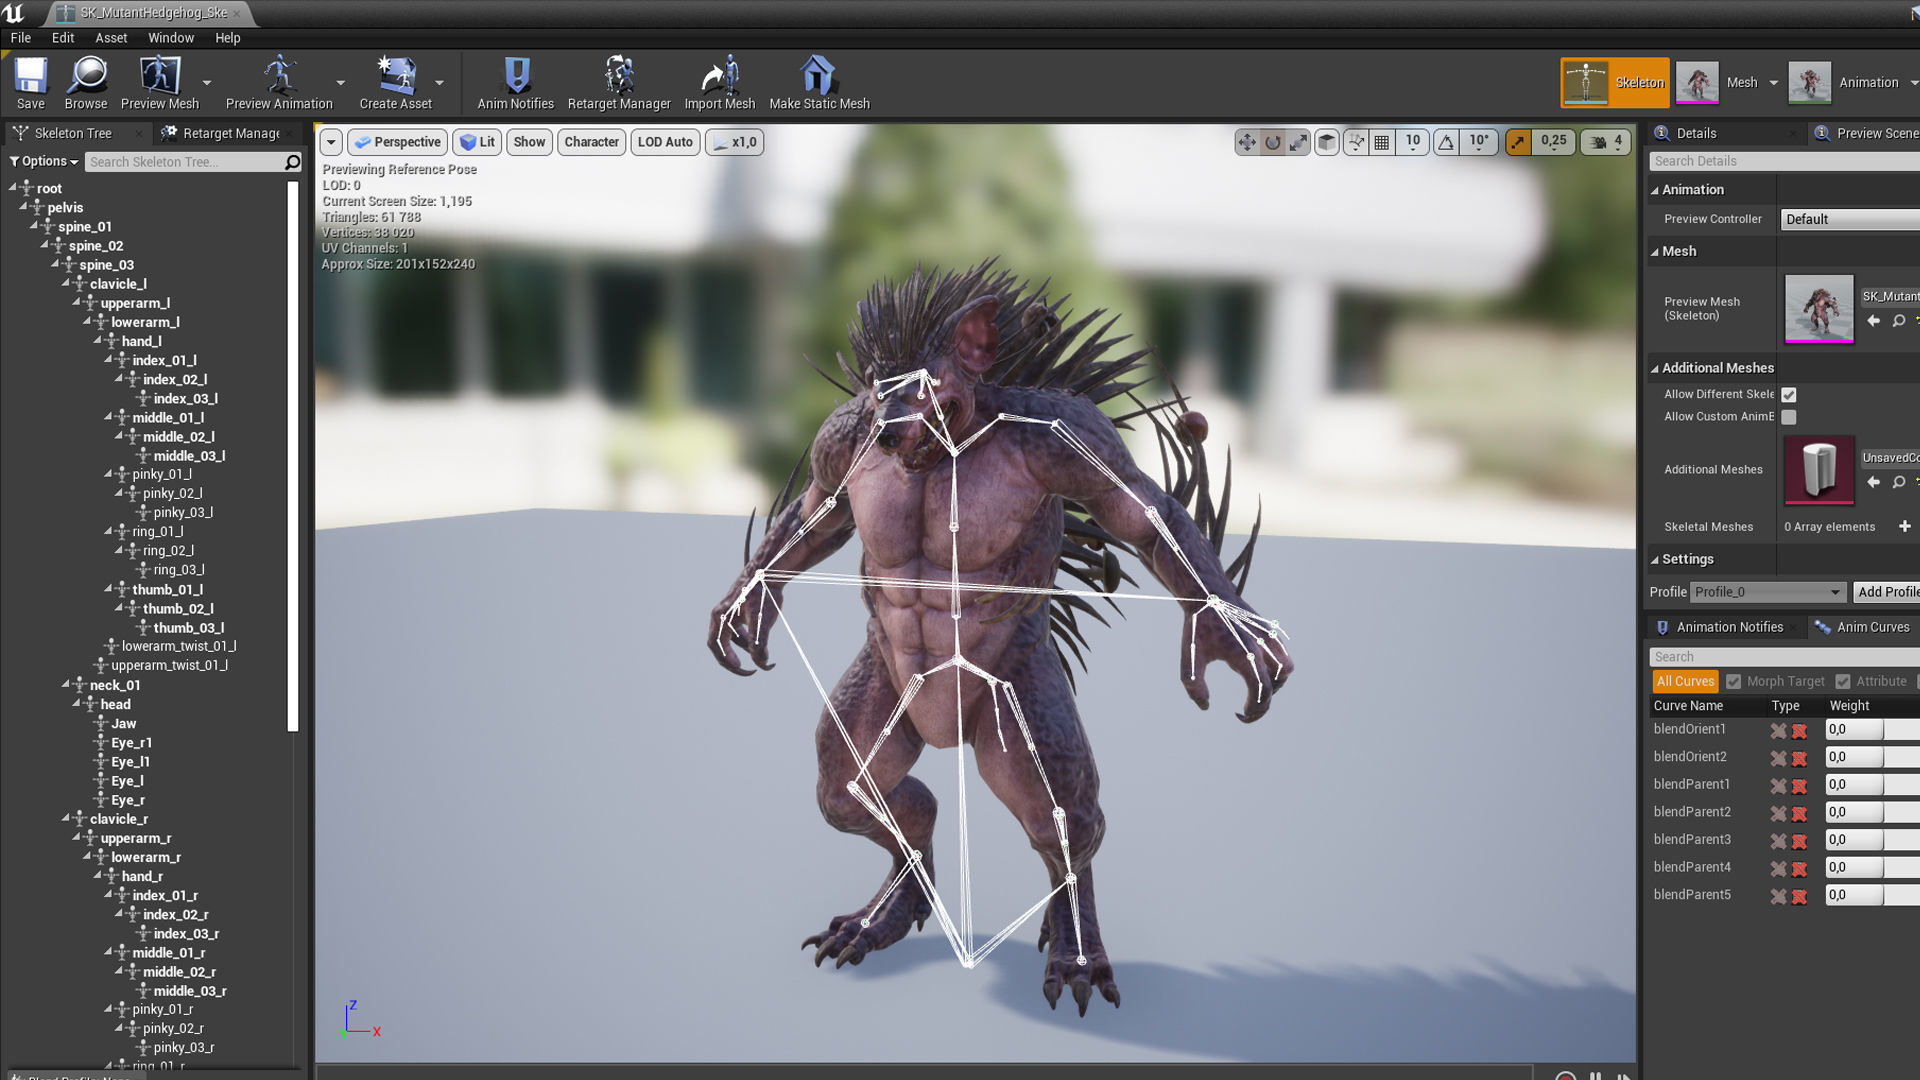Screen dimensions: 1920x1080
Task: Open the Profile_0 dropdown
Action: [1767, 592]
